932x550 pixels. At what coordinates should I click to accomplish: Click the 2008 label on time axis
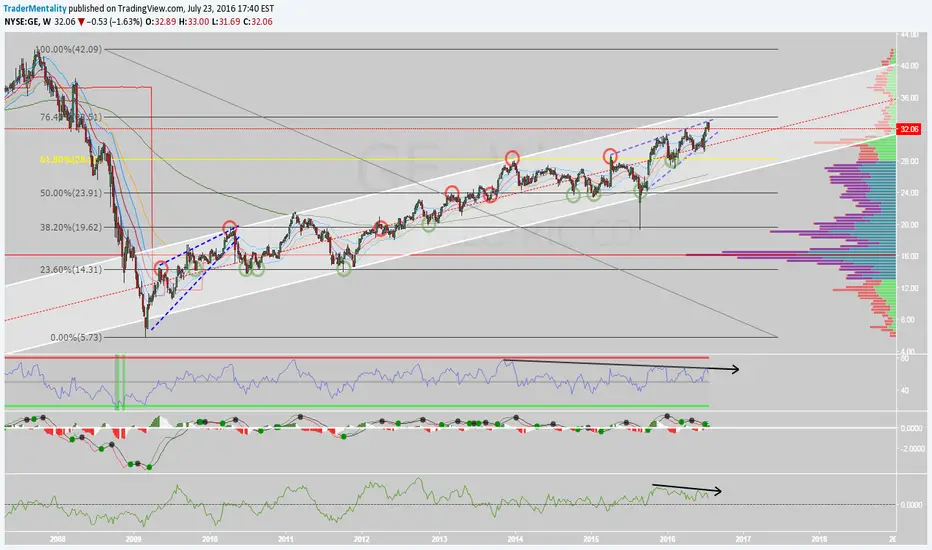58,539
